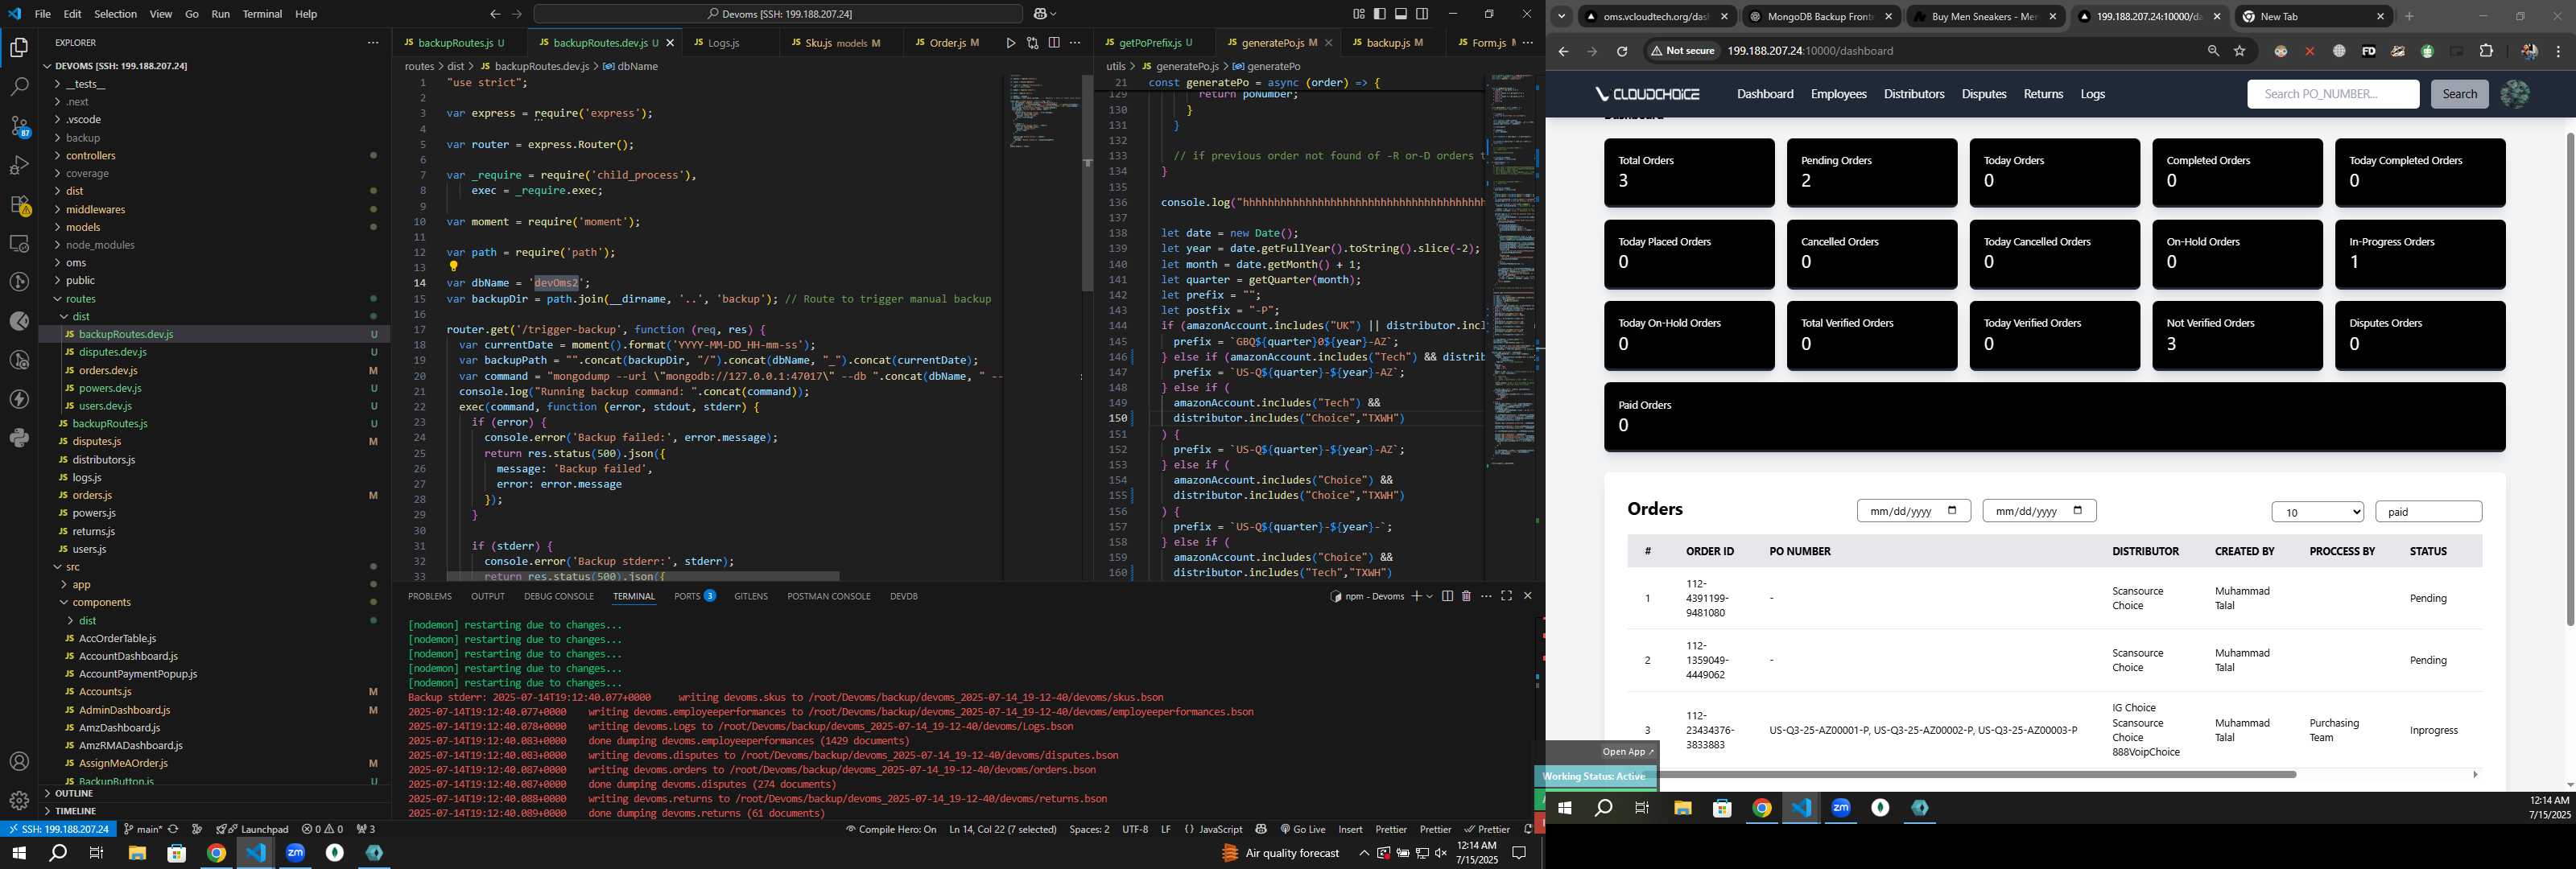The image size is (2576, 869).
Task: Open the Disputes nav link
Action: click(1983, 94)
